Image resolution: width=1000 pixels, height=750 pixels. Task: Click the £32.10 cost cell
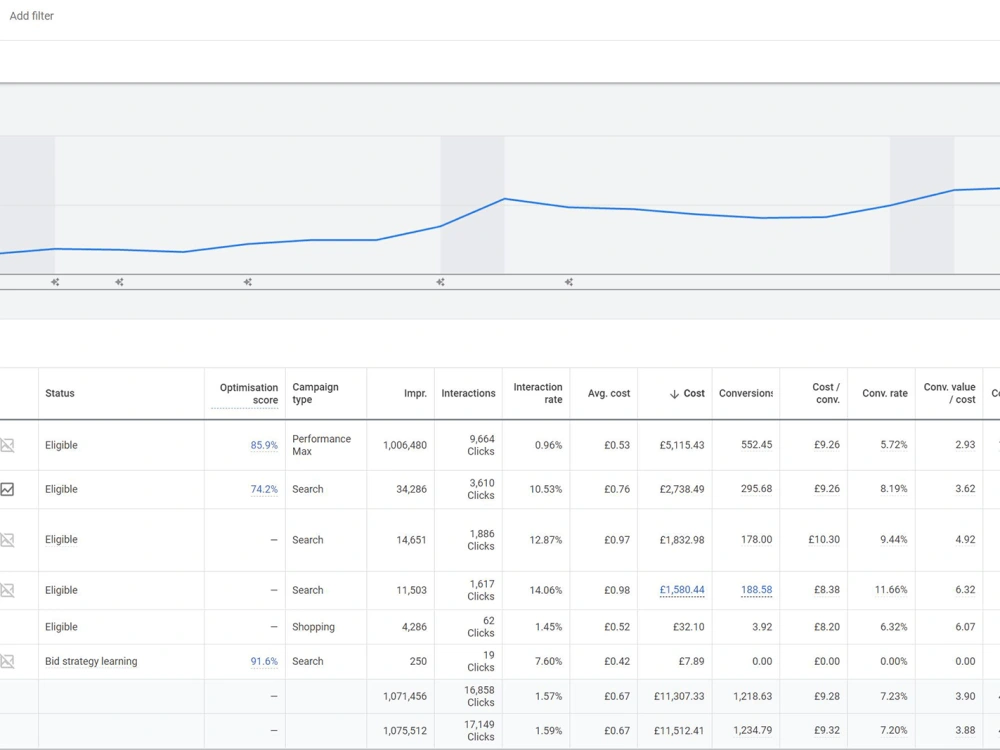coord(688,627)
